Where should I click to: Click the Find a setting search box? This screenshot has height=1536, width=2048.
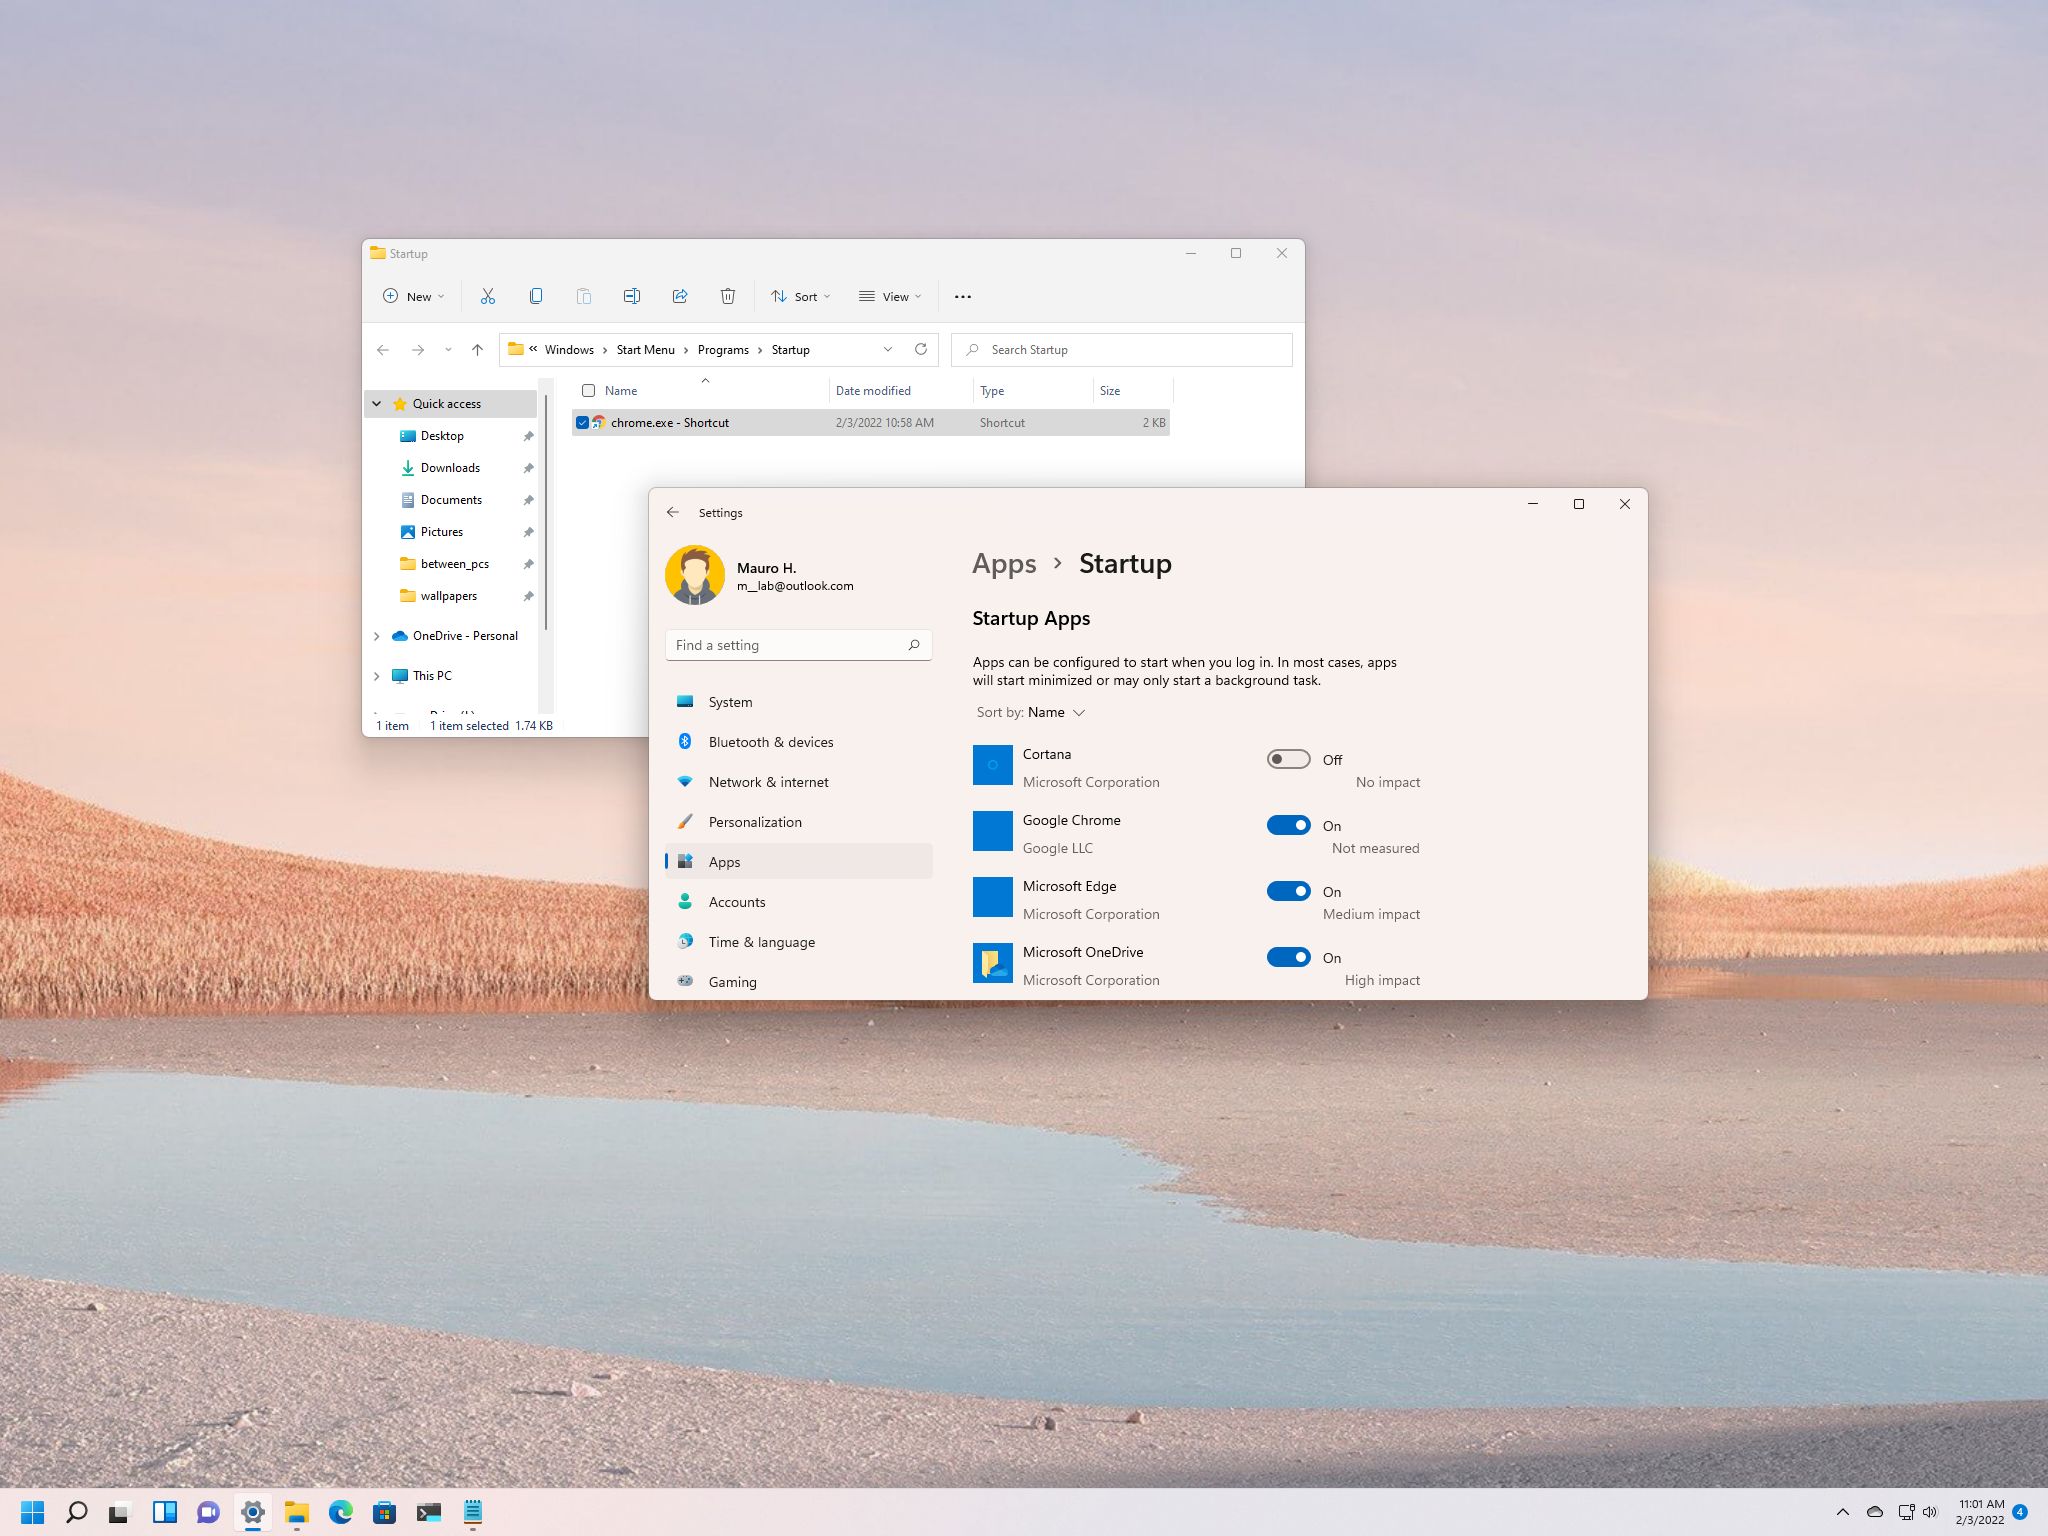(x=799, y=645)
